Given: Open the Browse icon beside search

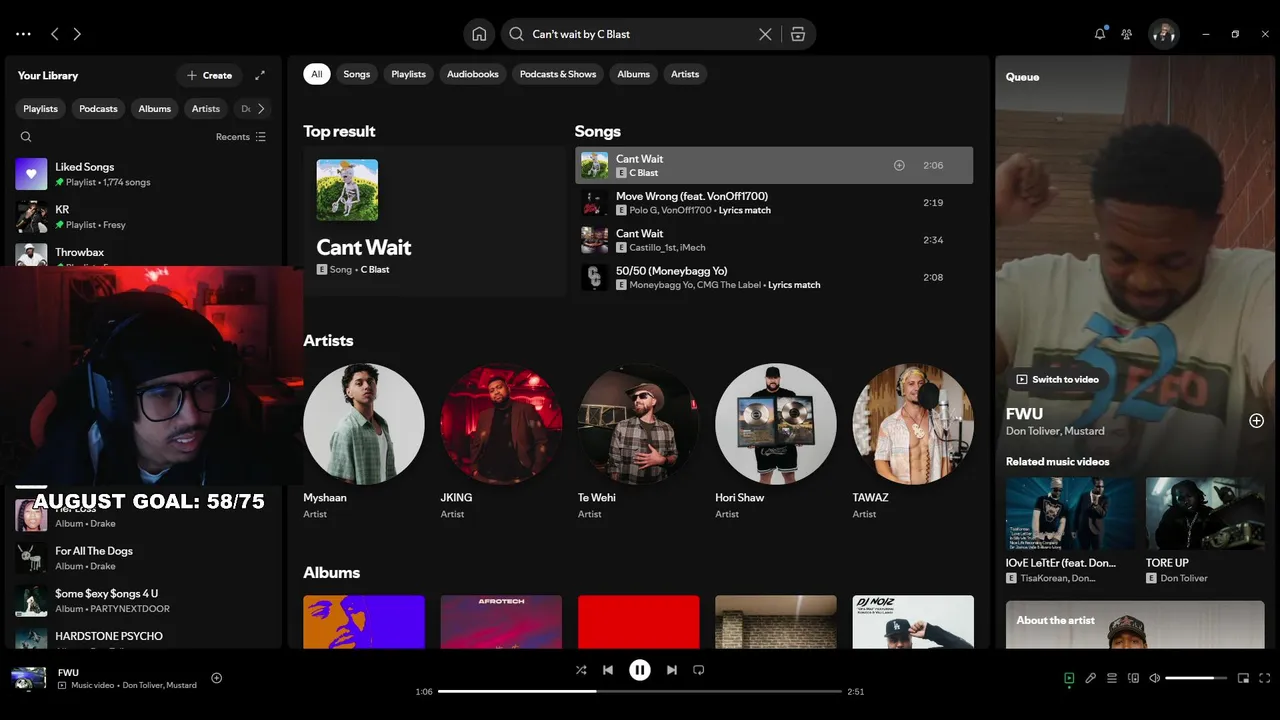Looking at the screenshot, I should tap(797, 34).
